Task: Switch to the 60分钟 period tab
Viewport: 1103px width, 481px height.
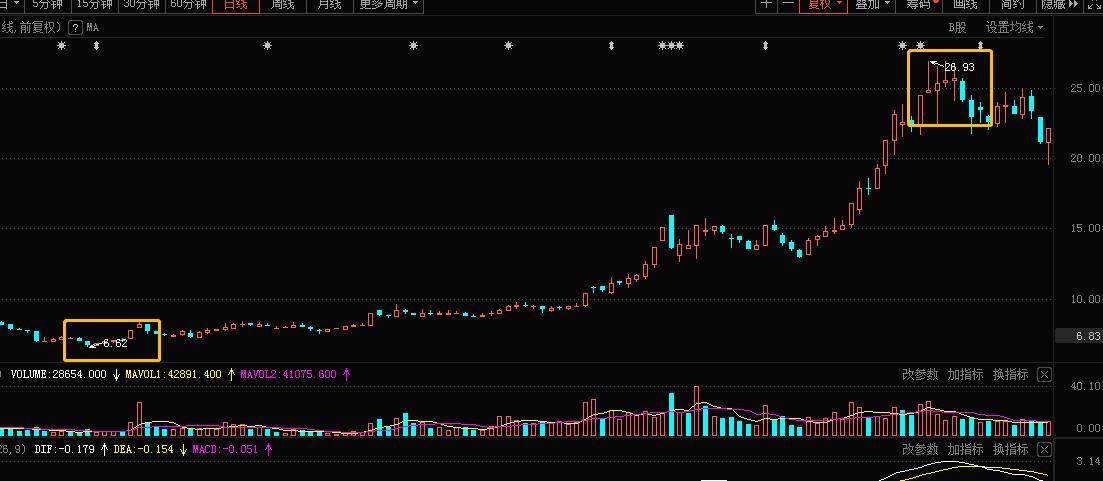Action: 189,4
